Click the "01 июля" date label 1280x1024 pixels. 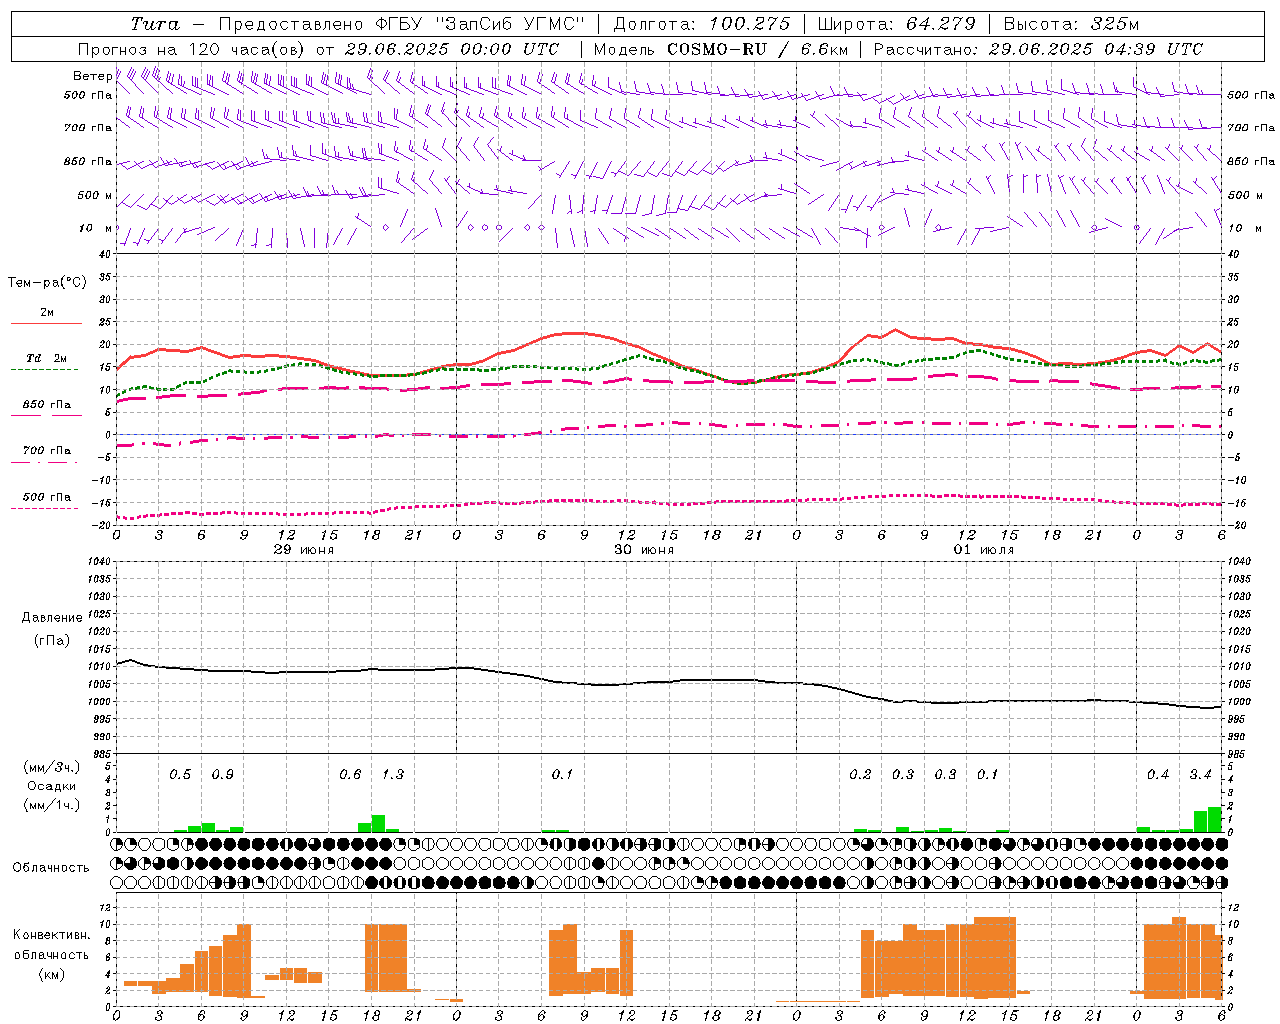pos(984,550)
